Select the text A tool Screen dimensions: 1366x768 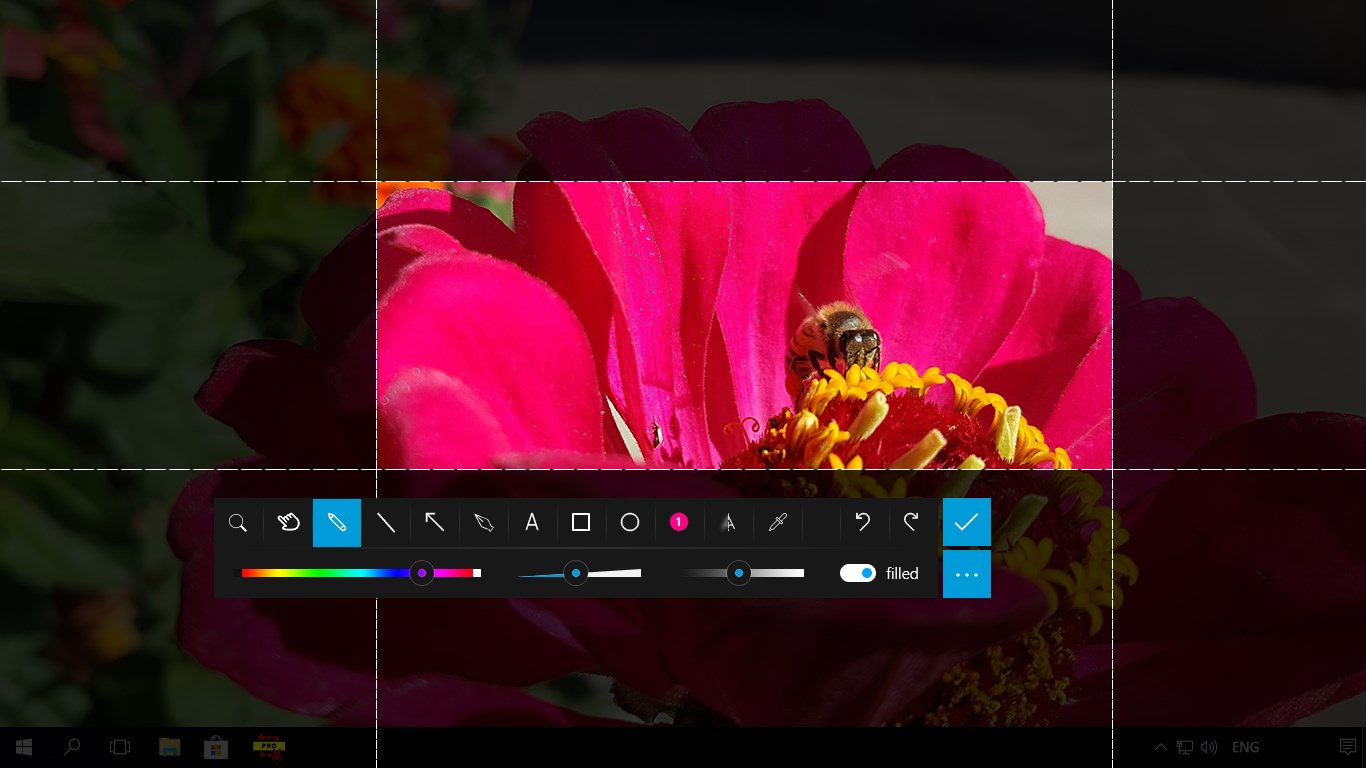532,523
